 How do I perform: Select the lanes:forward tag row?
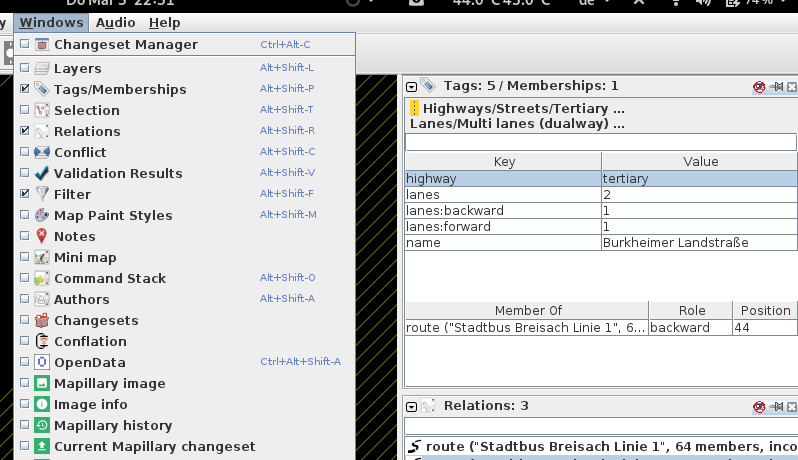pyautogui.click(x=602, y=226)
